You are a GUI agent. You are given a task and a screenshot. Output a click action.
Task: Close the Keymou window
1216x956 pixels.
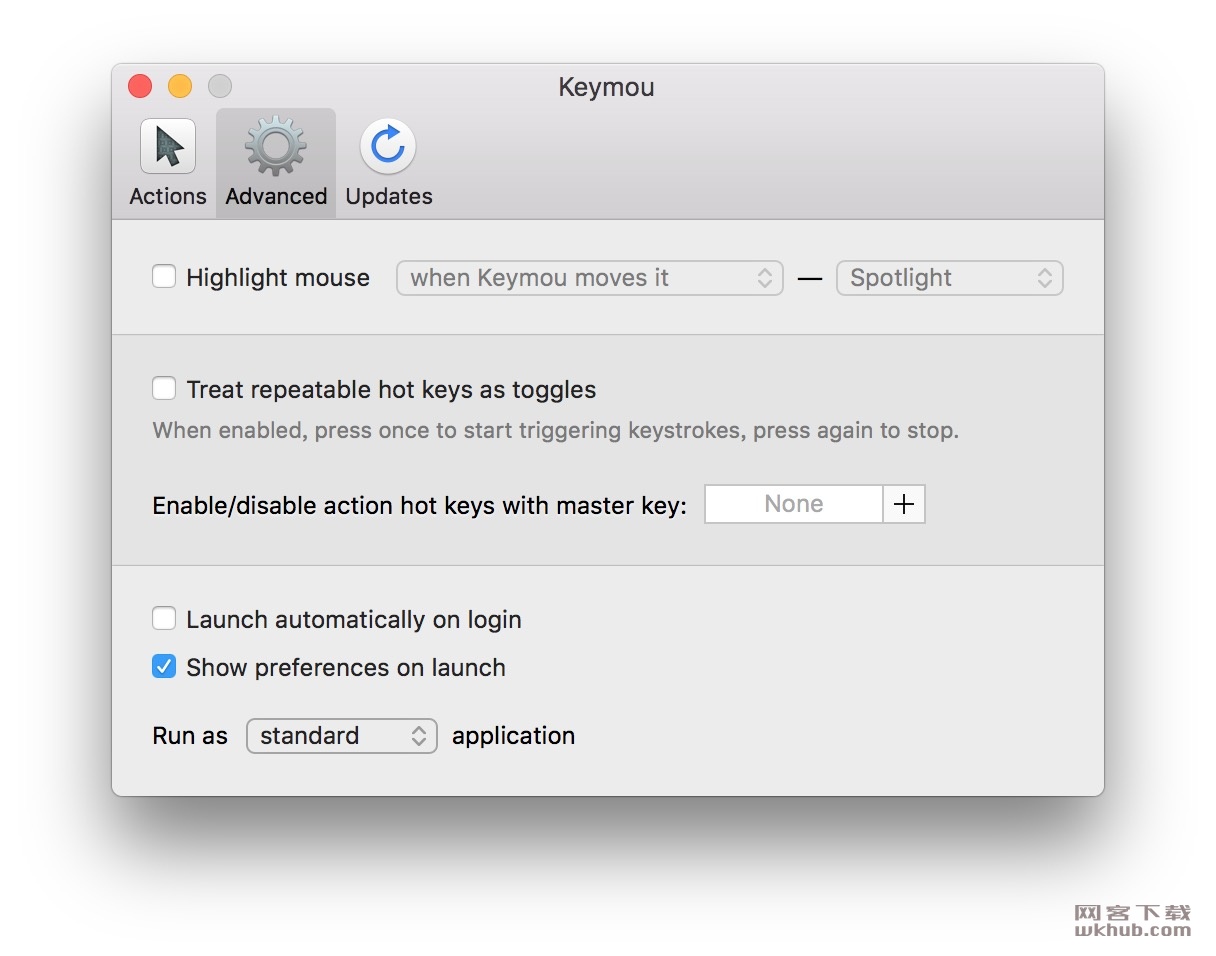pyautogui.click(x=140, y=86)
